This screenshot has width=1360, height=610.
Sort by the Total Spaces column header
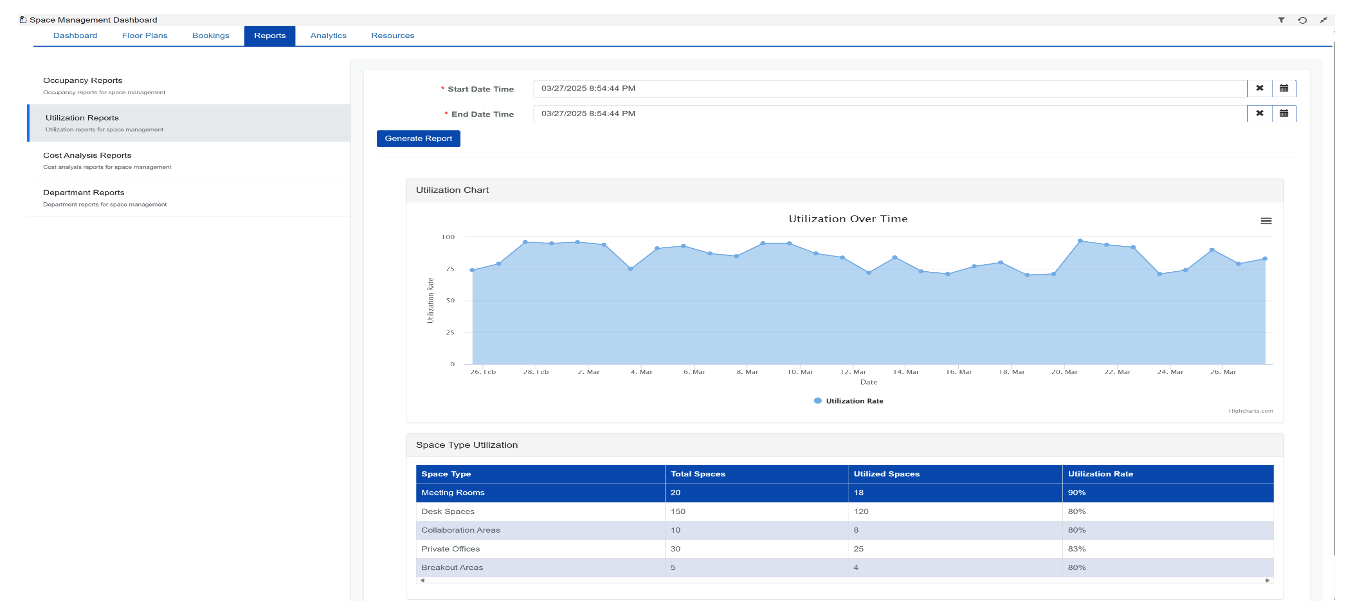[x=698, y=474]
